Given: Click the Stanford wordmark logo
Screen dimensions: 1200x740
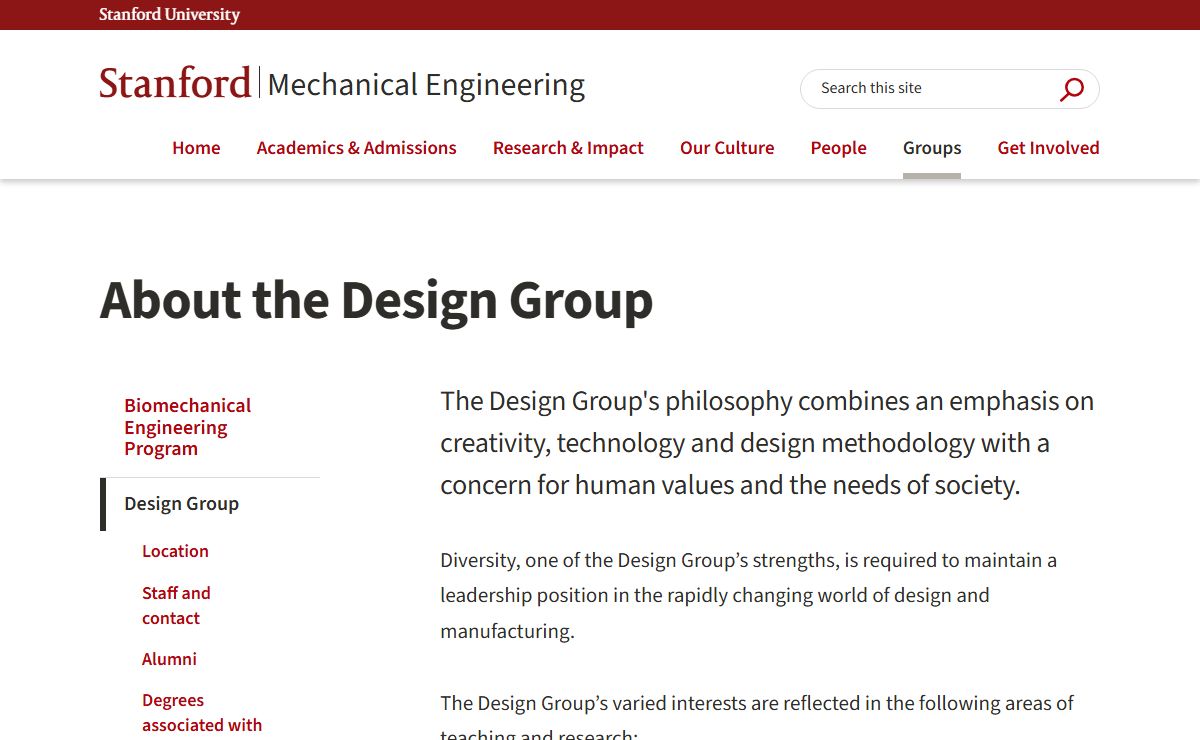Looking at the screenshot, I should coord(175,84).
